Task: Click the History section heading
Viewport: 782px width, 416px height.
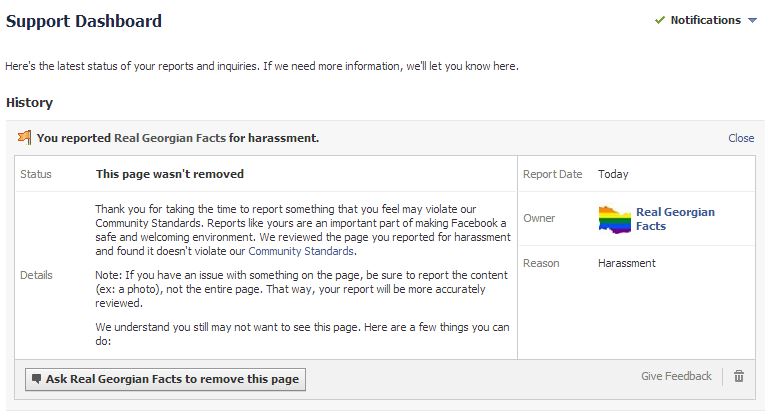Action: pos(29,103)
